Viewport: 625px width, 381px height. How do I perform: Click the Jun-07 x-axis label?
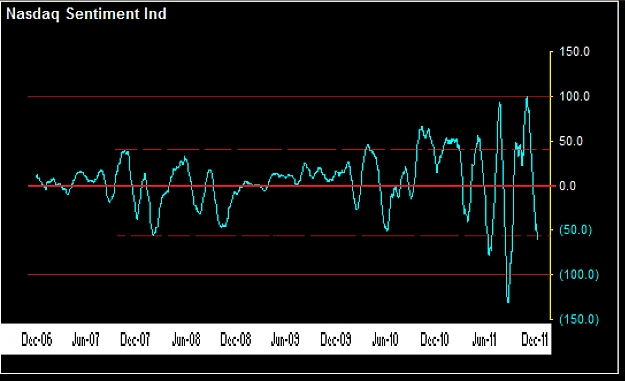coord(86,340)
